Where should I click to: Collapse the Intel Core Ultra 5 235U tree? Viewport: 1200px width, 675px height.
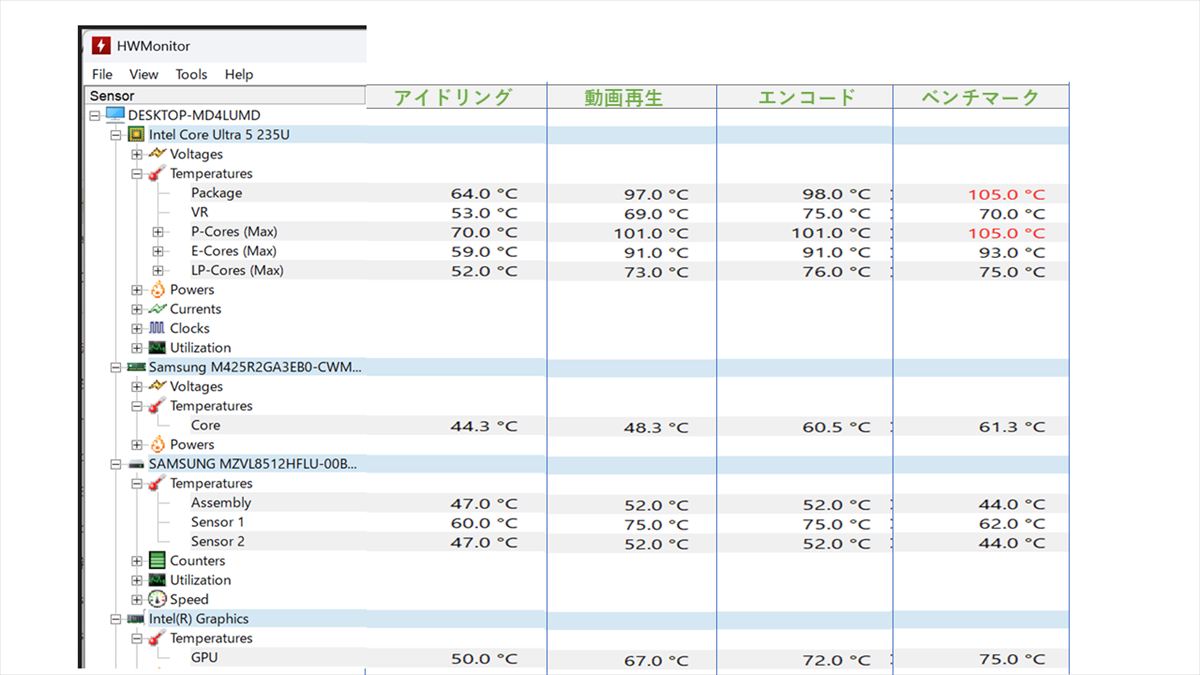tap(116, 135)
